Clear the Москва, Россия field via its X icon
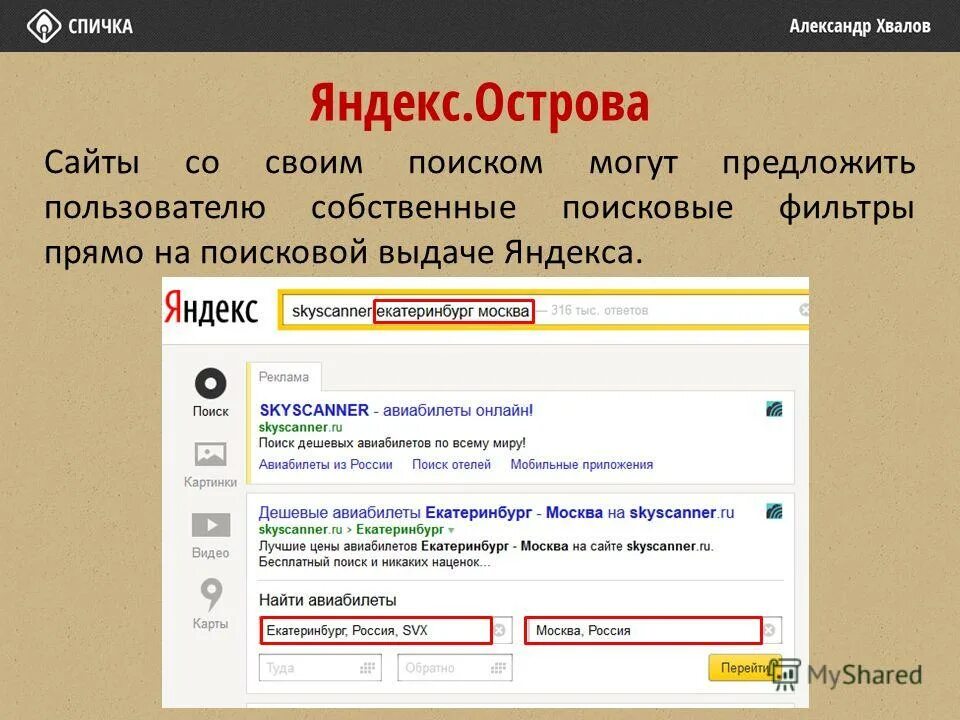The image size is (960, 720). pyautogui.click(x=768, y=630)
